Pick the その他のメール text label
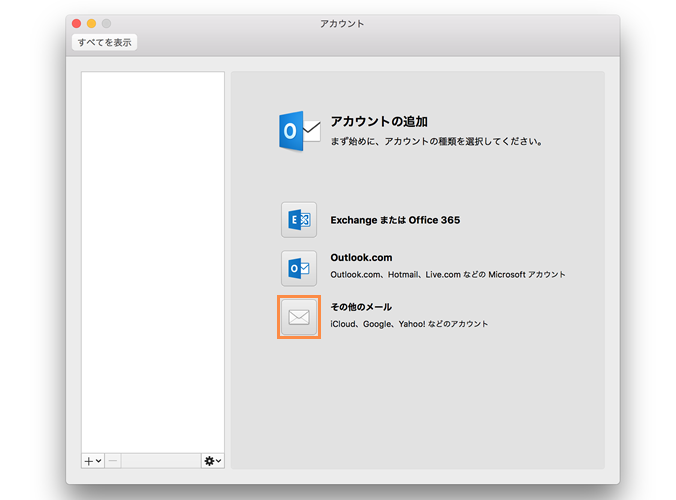 pyautogui.click(x=361, y=307)
